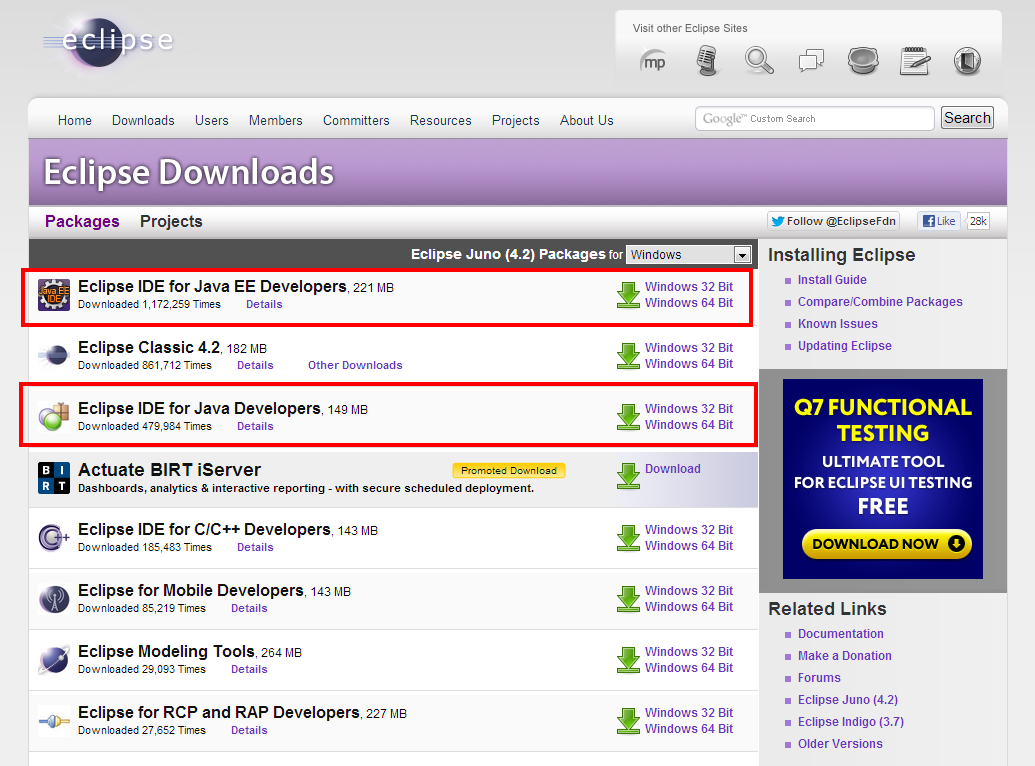Open Details for Eclipse Classic 4.2
The width and height of the screenshot is (1035, 766).
point(255,365)
